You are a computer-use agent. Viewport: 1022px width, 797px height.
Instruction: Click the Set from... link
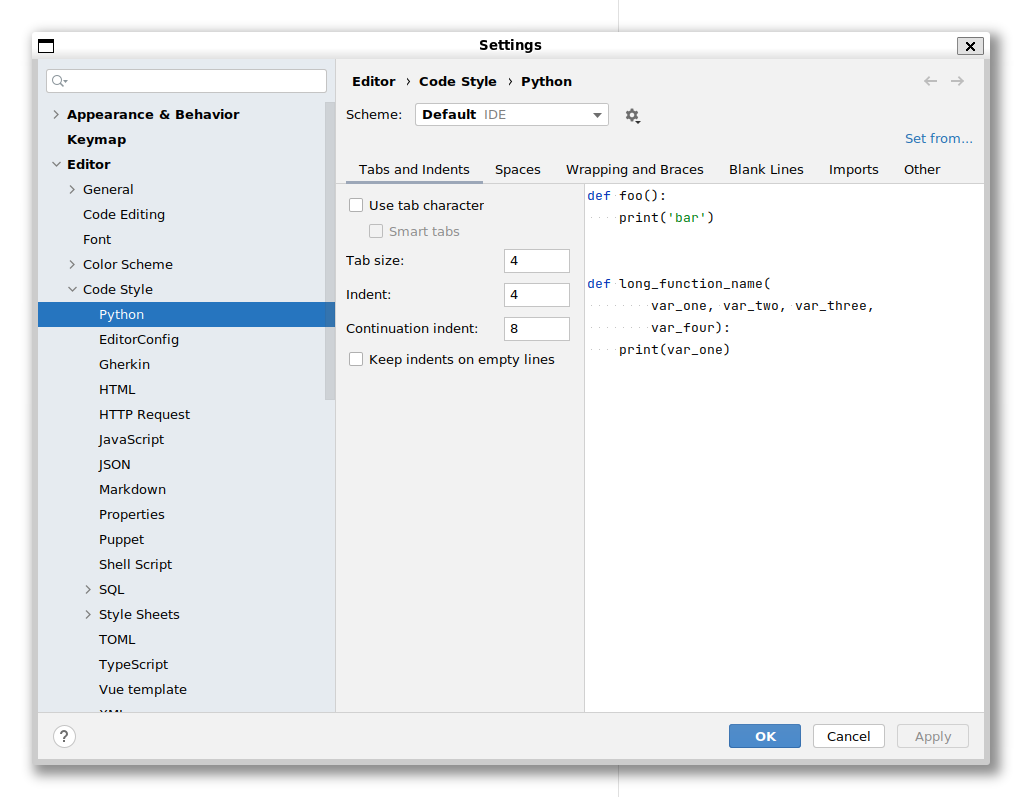click(x=939, y=138)
